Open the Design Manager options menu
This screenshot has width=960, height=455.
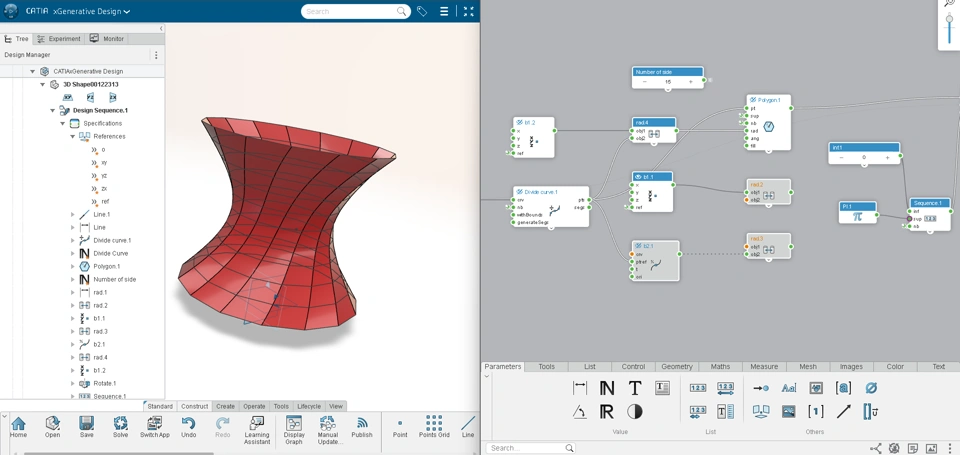(156, 55)
